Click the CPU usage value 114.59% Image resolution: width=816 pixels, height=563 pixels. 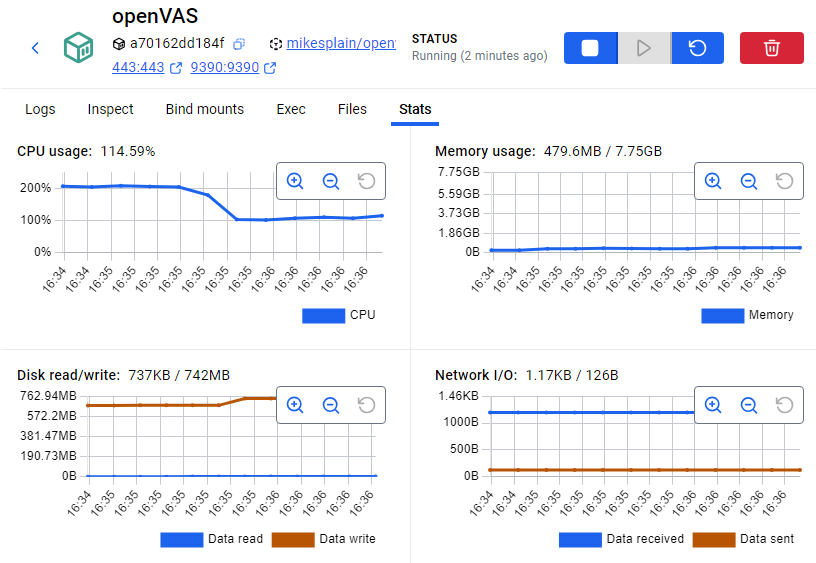(128, 151)
